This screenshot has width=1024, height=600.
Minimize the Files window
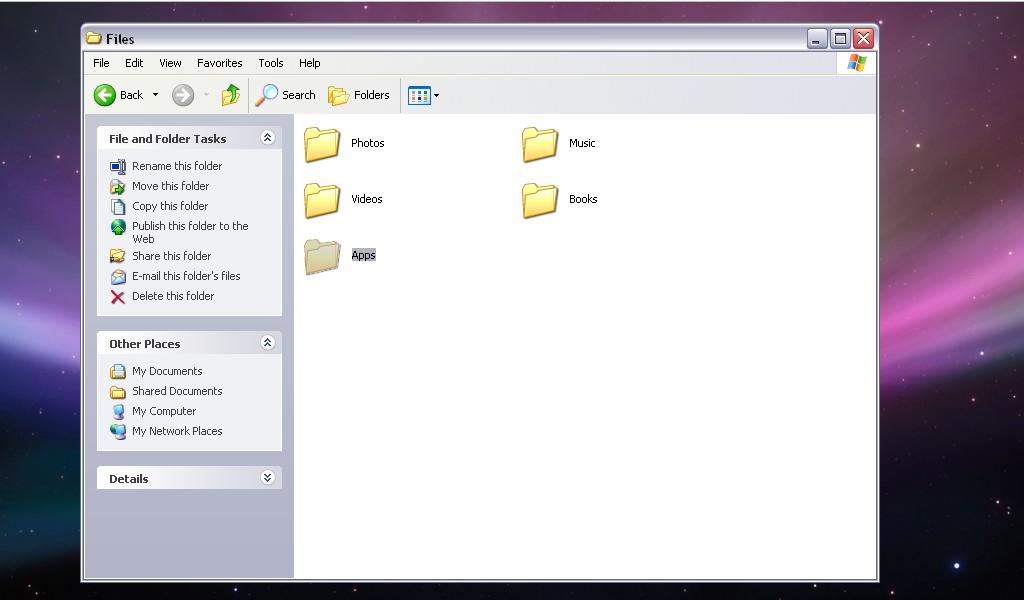817,39
